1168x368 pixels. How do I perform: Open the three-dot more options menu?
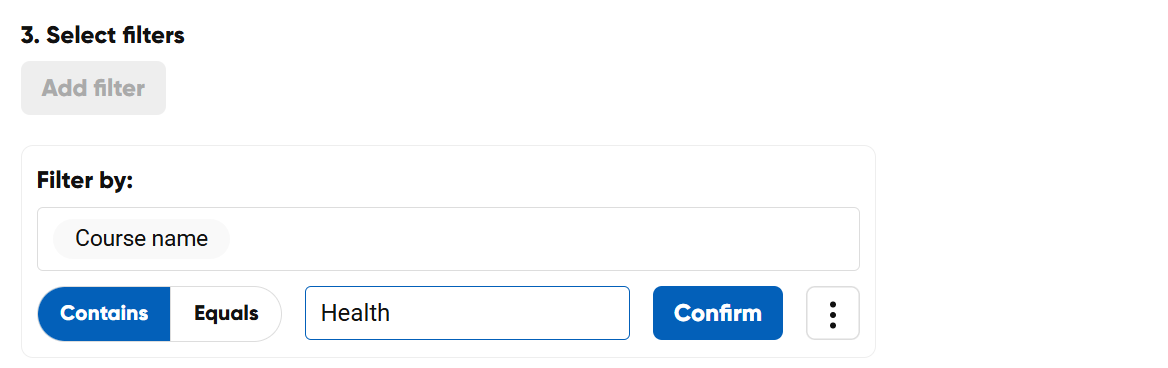(833, 313)
